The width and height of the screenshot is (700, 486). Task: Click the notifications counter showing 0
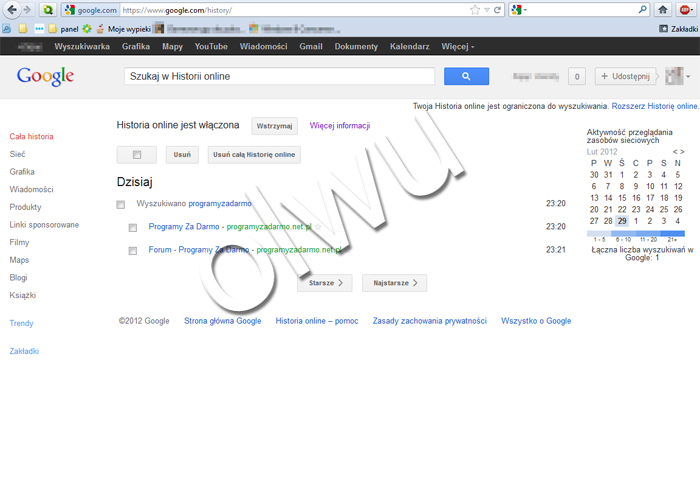[577, 76]
